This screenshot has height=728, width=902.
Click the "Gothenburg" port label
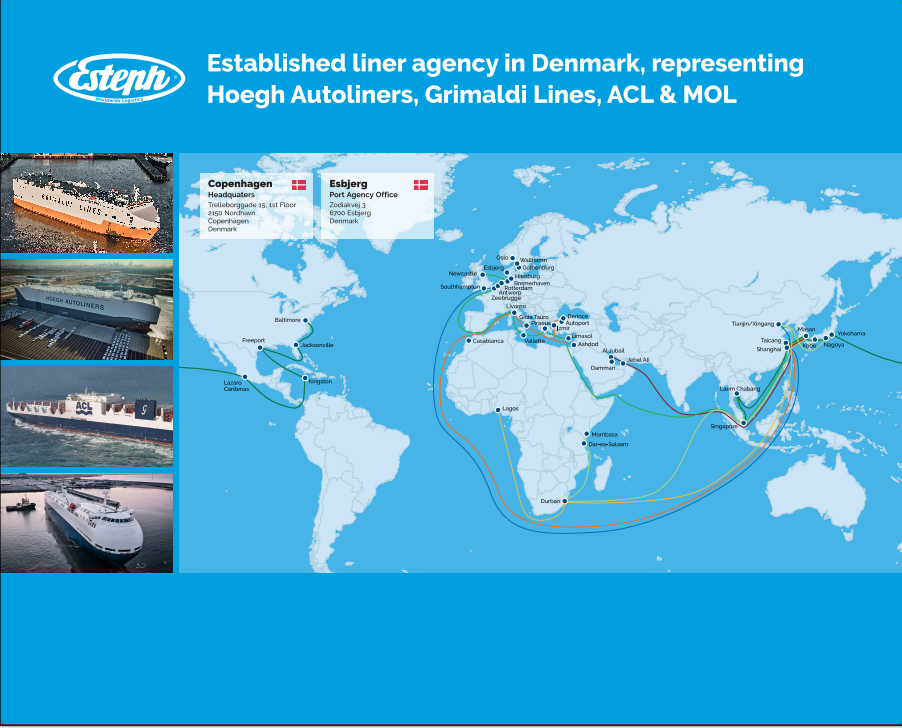click(x=538, y=267)
